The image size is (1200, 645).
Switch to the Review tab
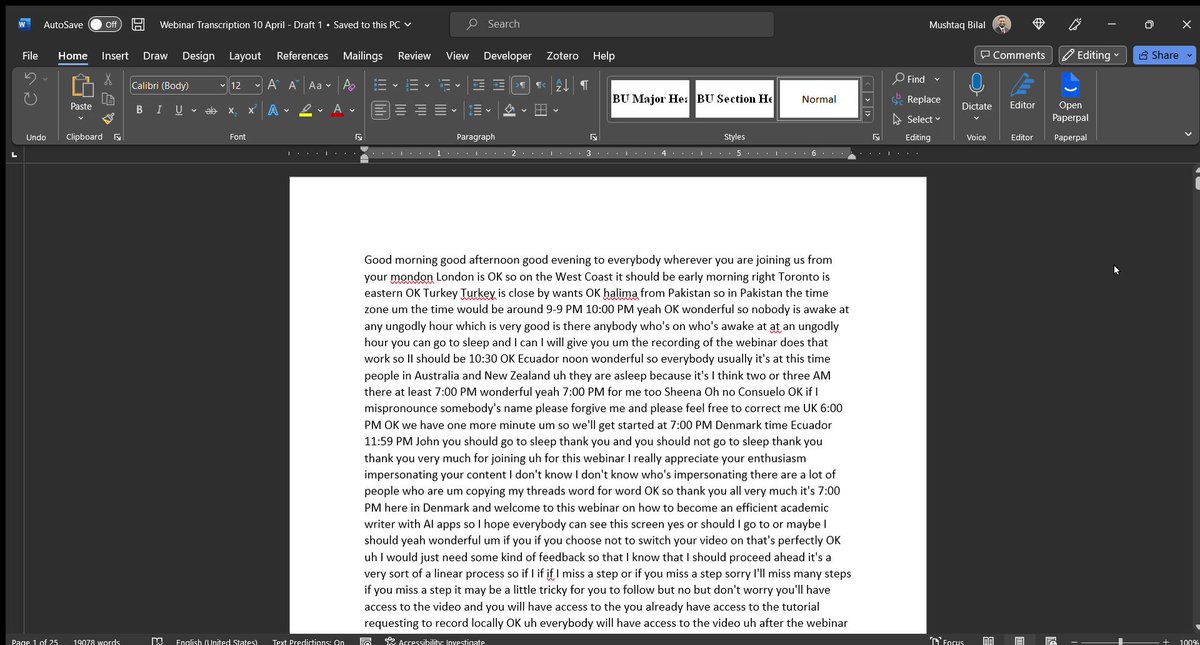414,56
